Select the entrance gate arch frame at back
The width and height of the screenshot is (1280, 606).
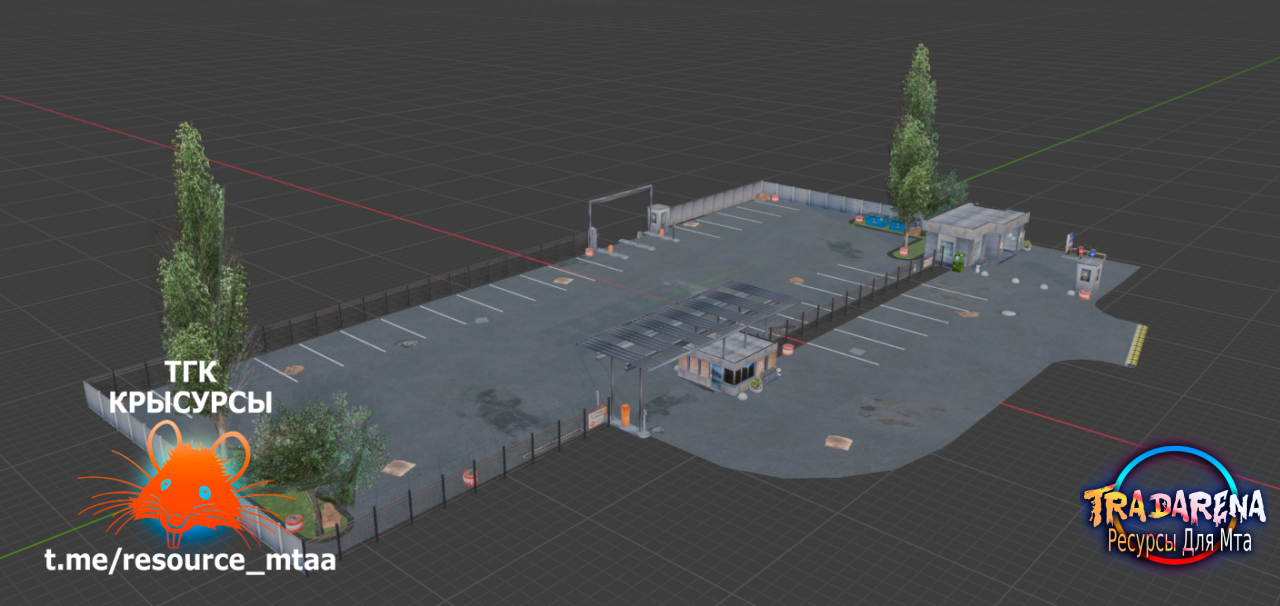tap(620, 215)
